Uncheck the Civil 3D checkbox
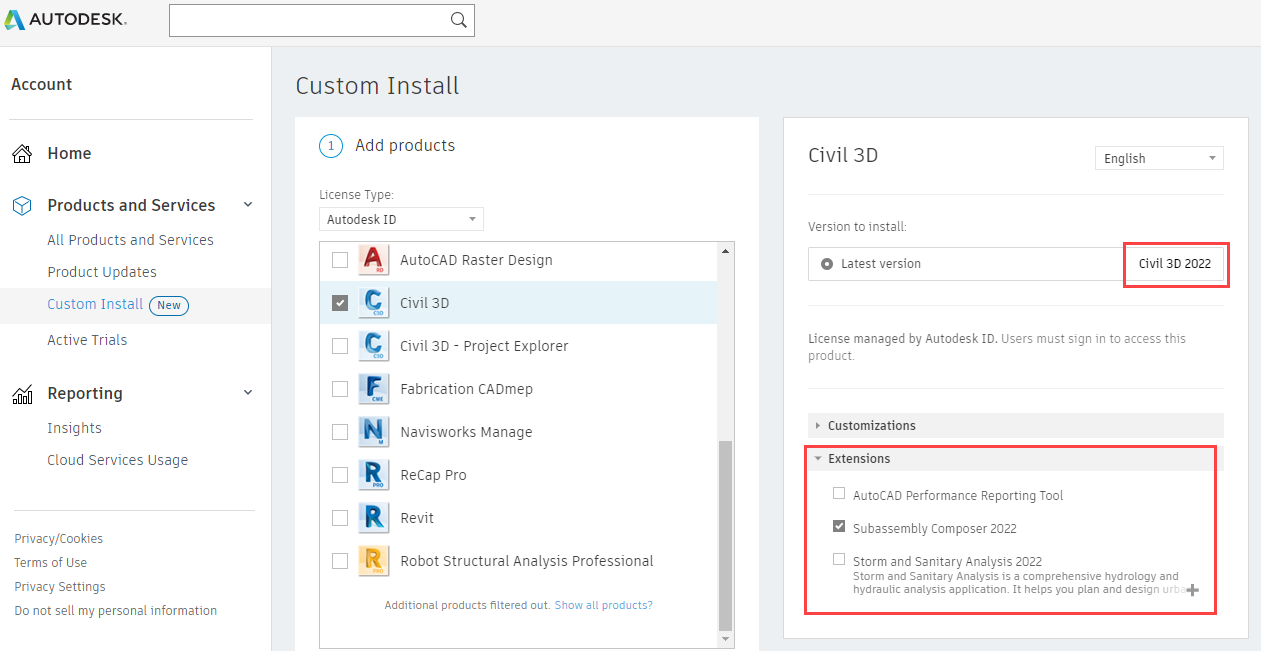Screen dimensions: 1261x651 point(340,303)
